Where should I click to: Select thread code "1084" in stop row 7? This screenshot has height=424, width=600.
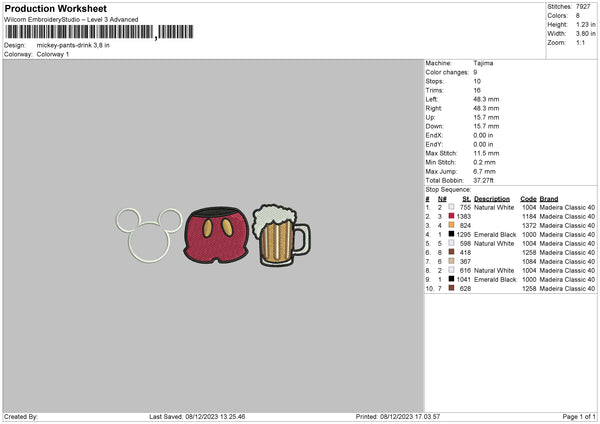(529, 261)
